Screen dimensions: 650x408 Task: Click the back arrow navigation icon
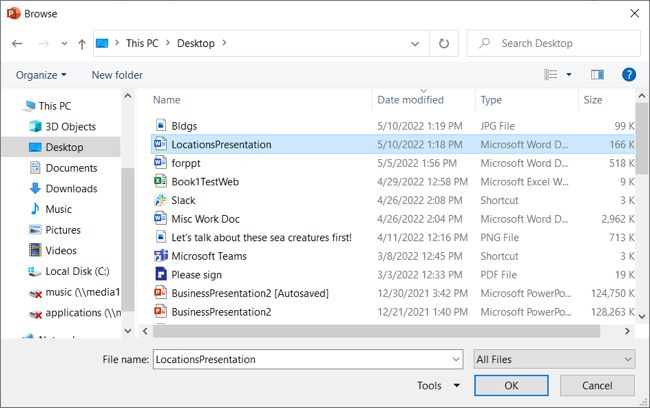click(17, 44)
